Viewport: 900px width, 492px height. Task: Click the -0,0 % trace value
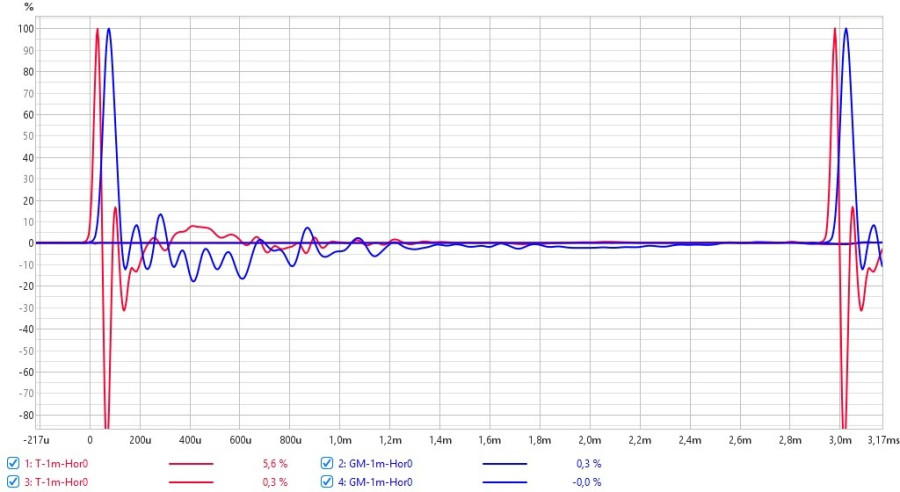coord(587,482)
